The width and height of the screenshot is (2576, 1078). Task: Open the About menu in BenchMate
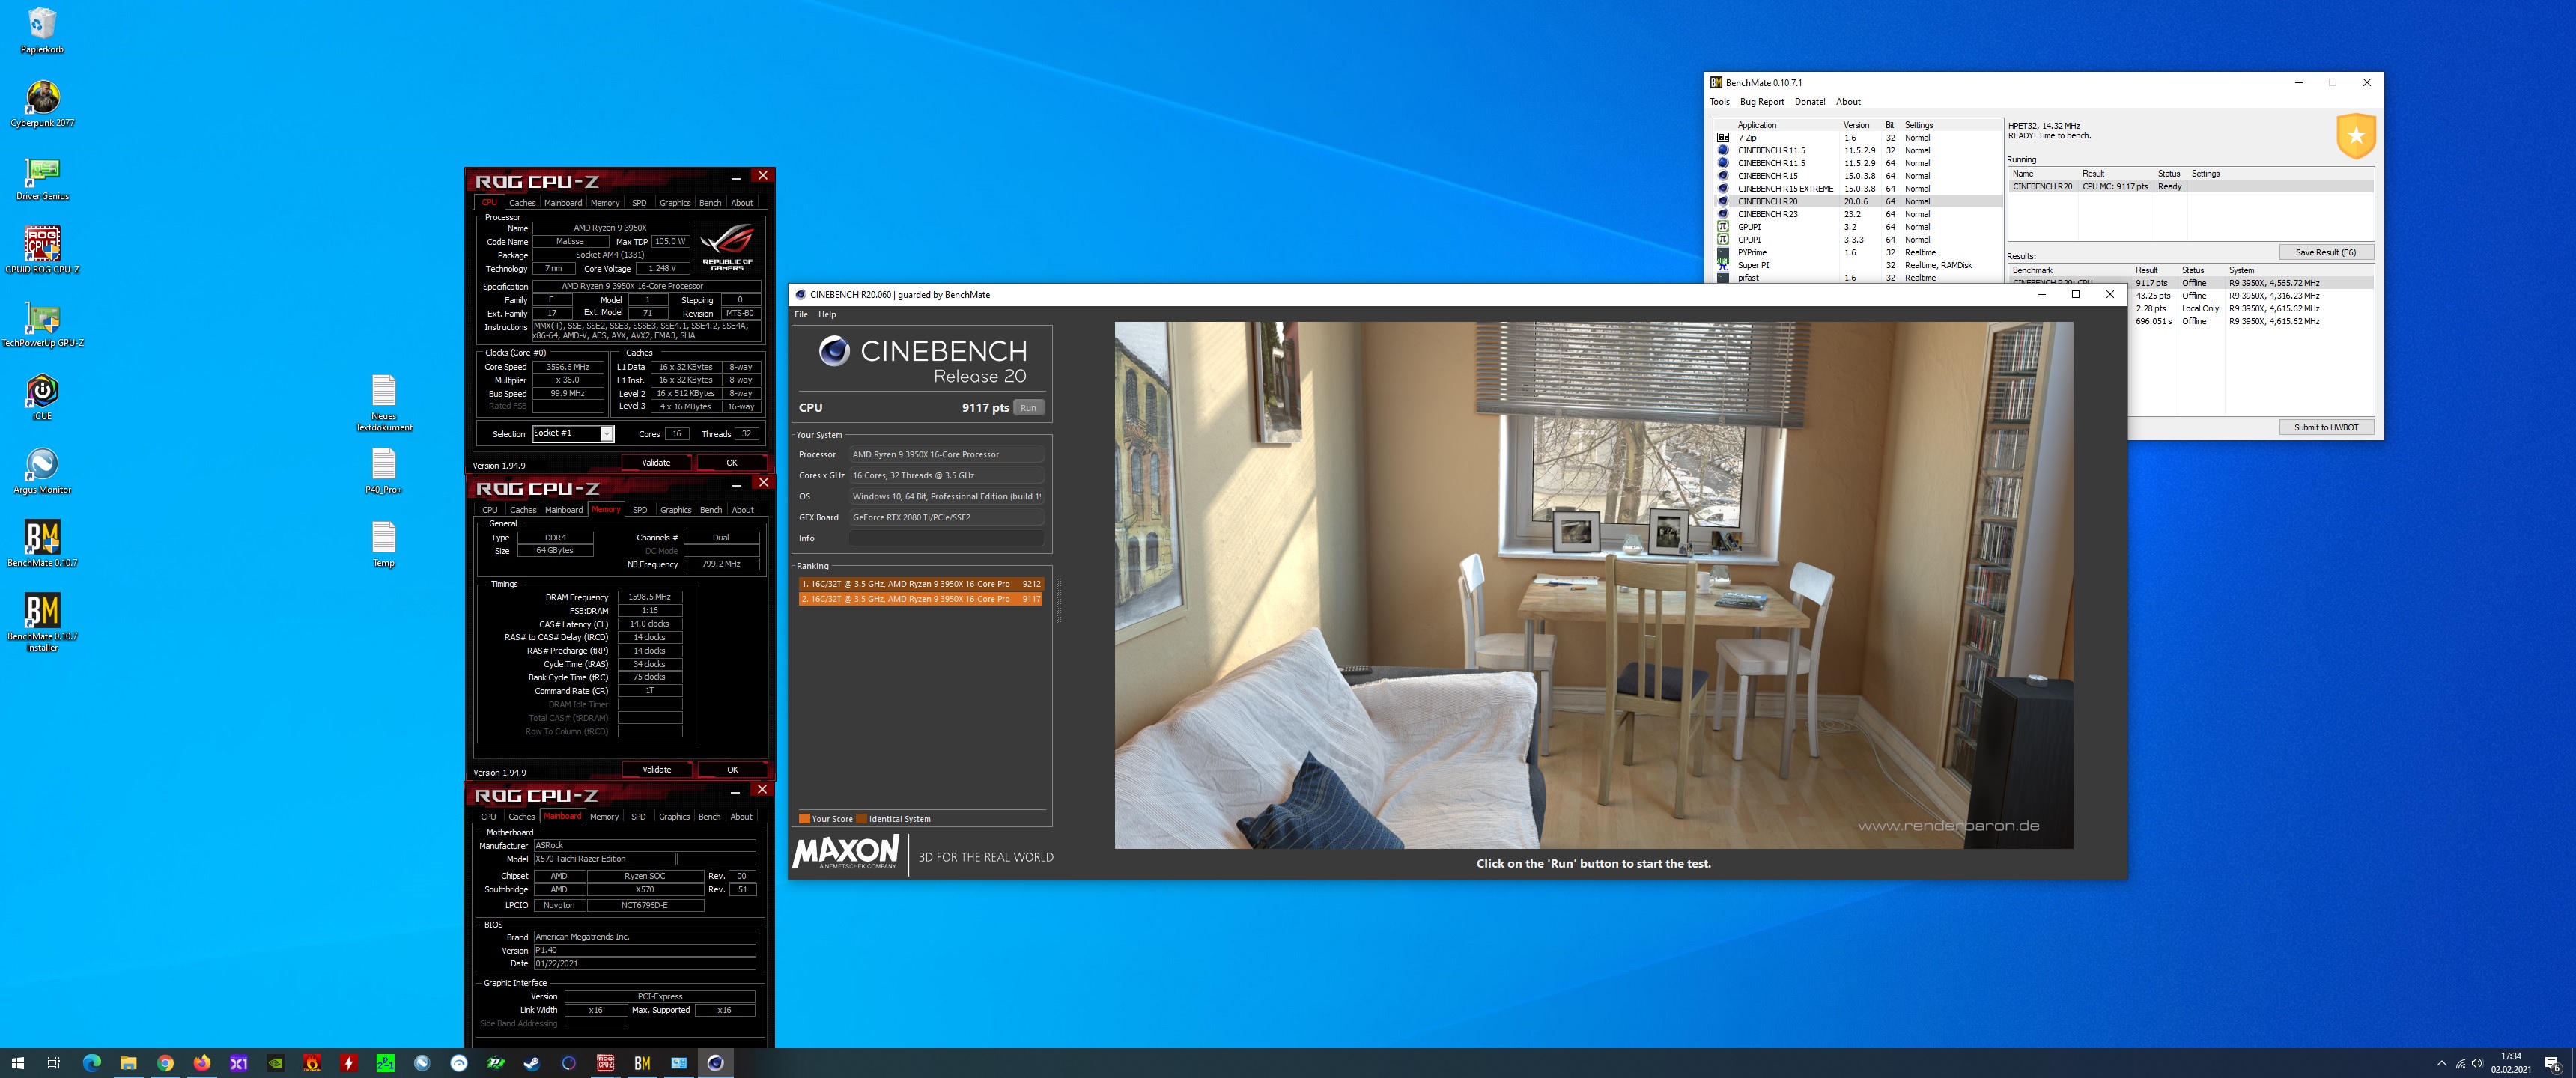(x=1848, y=102)
